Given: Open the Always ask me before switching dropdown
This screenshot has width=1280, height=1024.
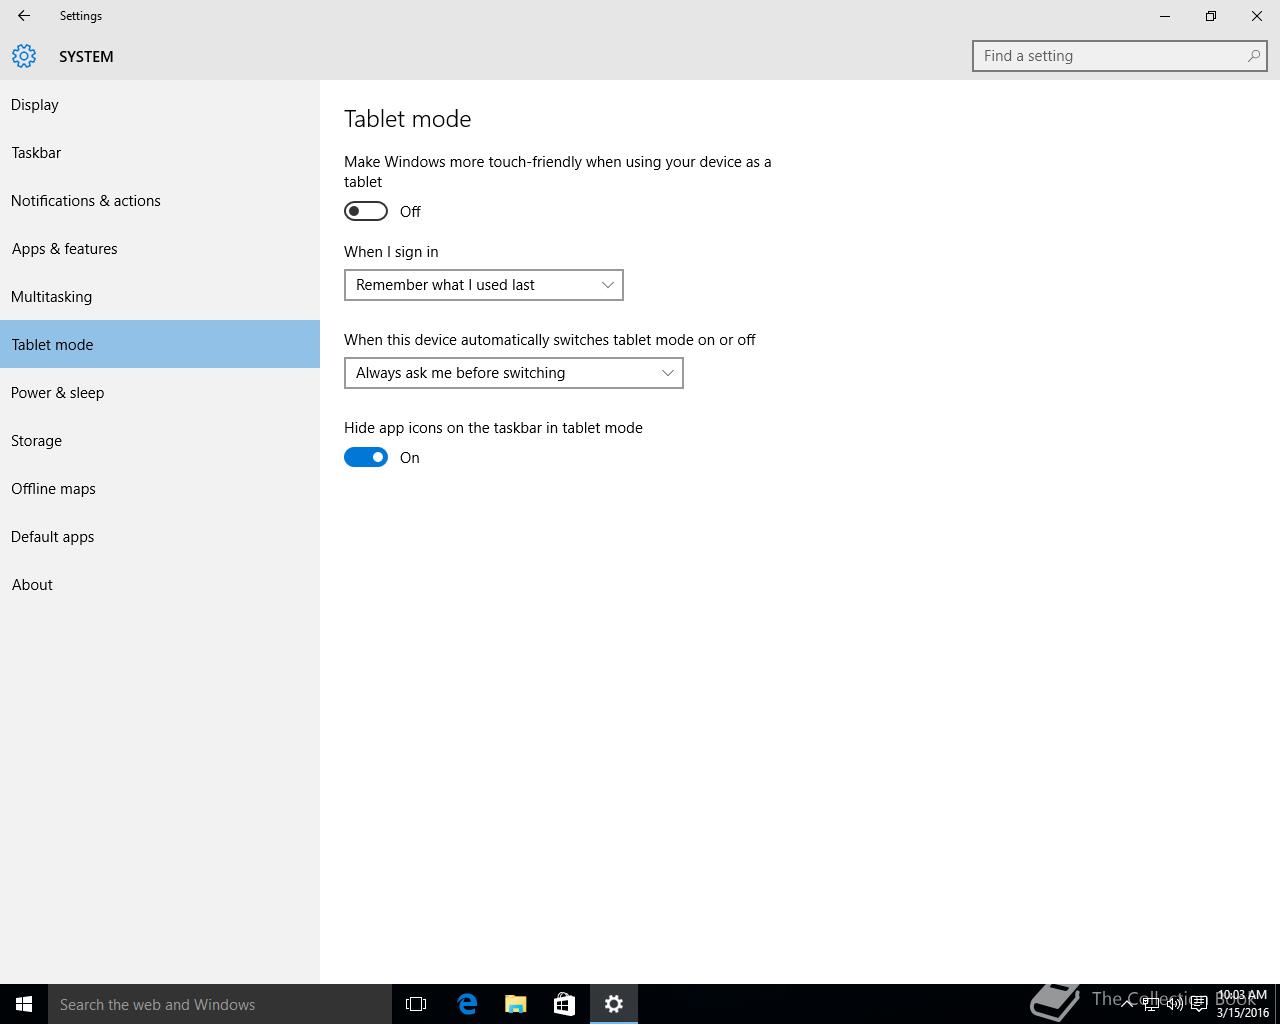Looking at the screenshot, I should [514, 373].
